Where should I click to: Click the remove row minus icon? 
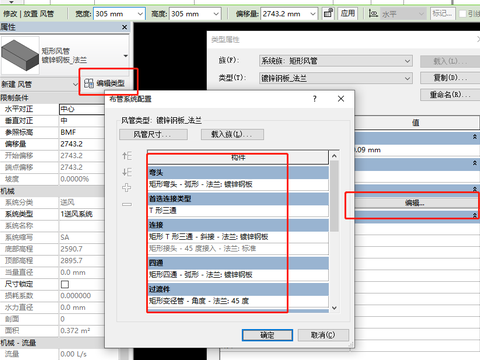click(127, 204)
